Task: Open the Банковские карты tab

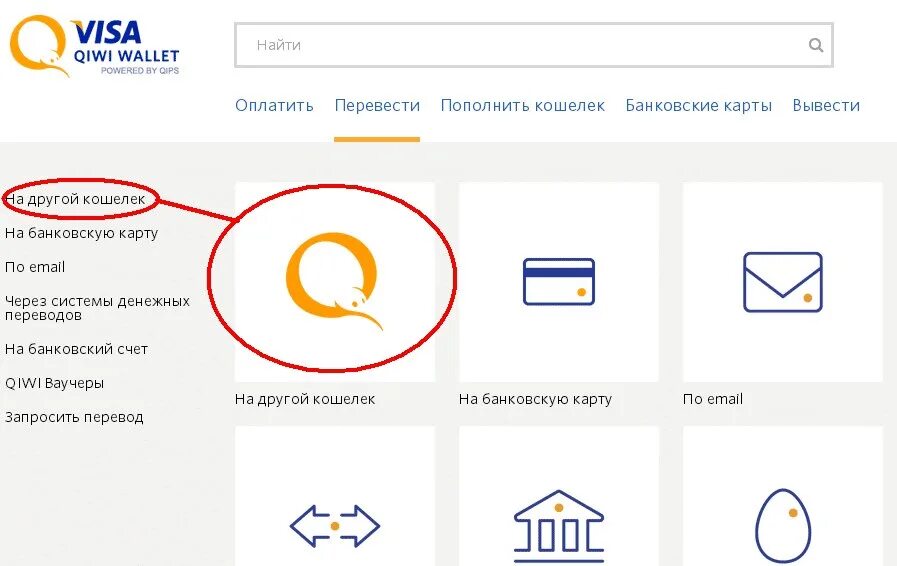Action: coord(698,105)
